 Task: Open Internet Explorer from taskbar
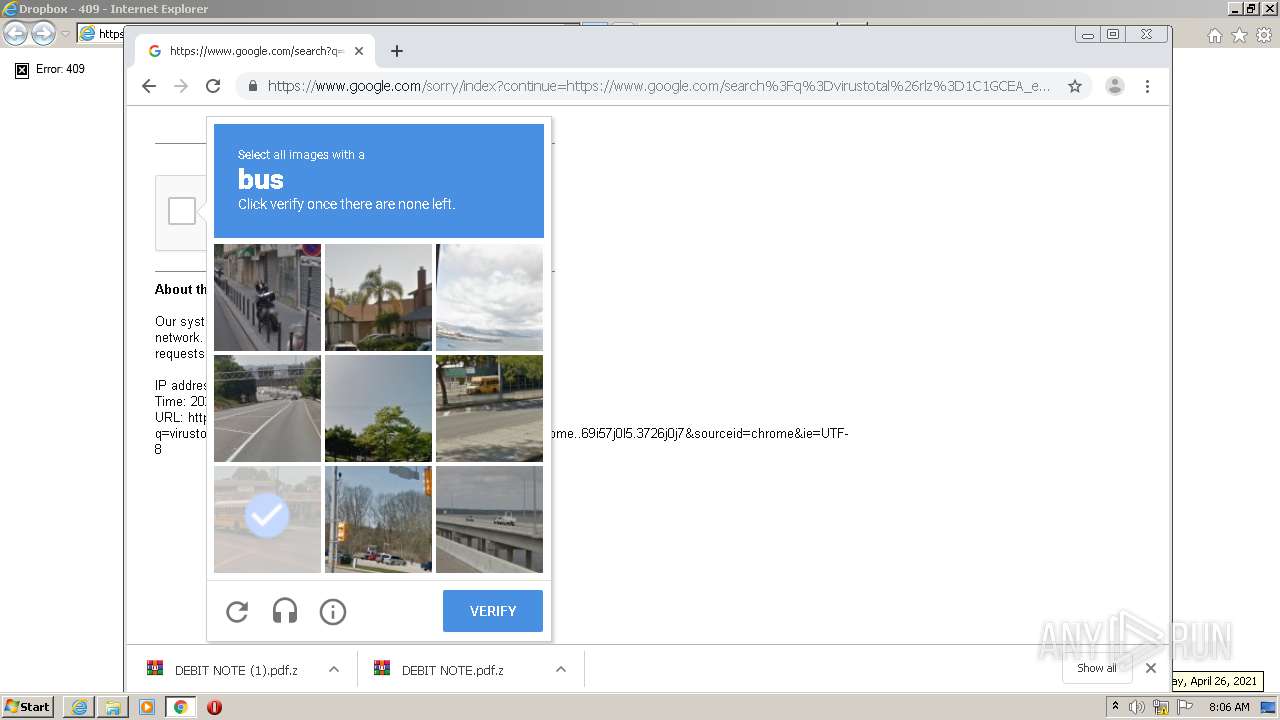79,707
